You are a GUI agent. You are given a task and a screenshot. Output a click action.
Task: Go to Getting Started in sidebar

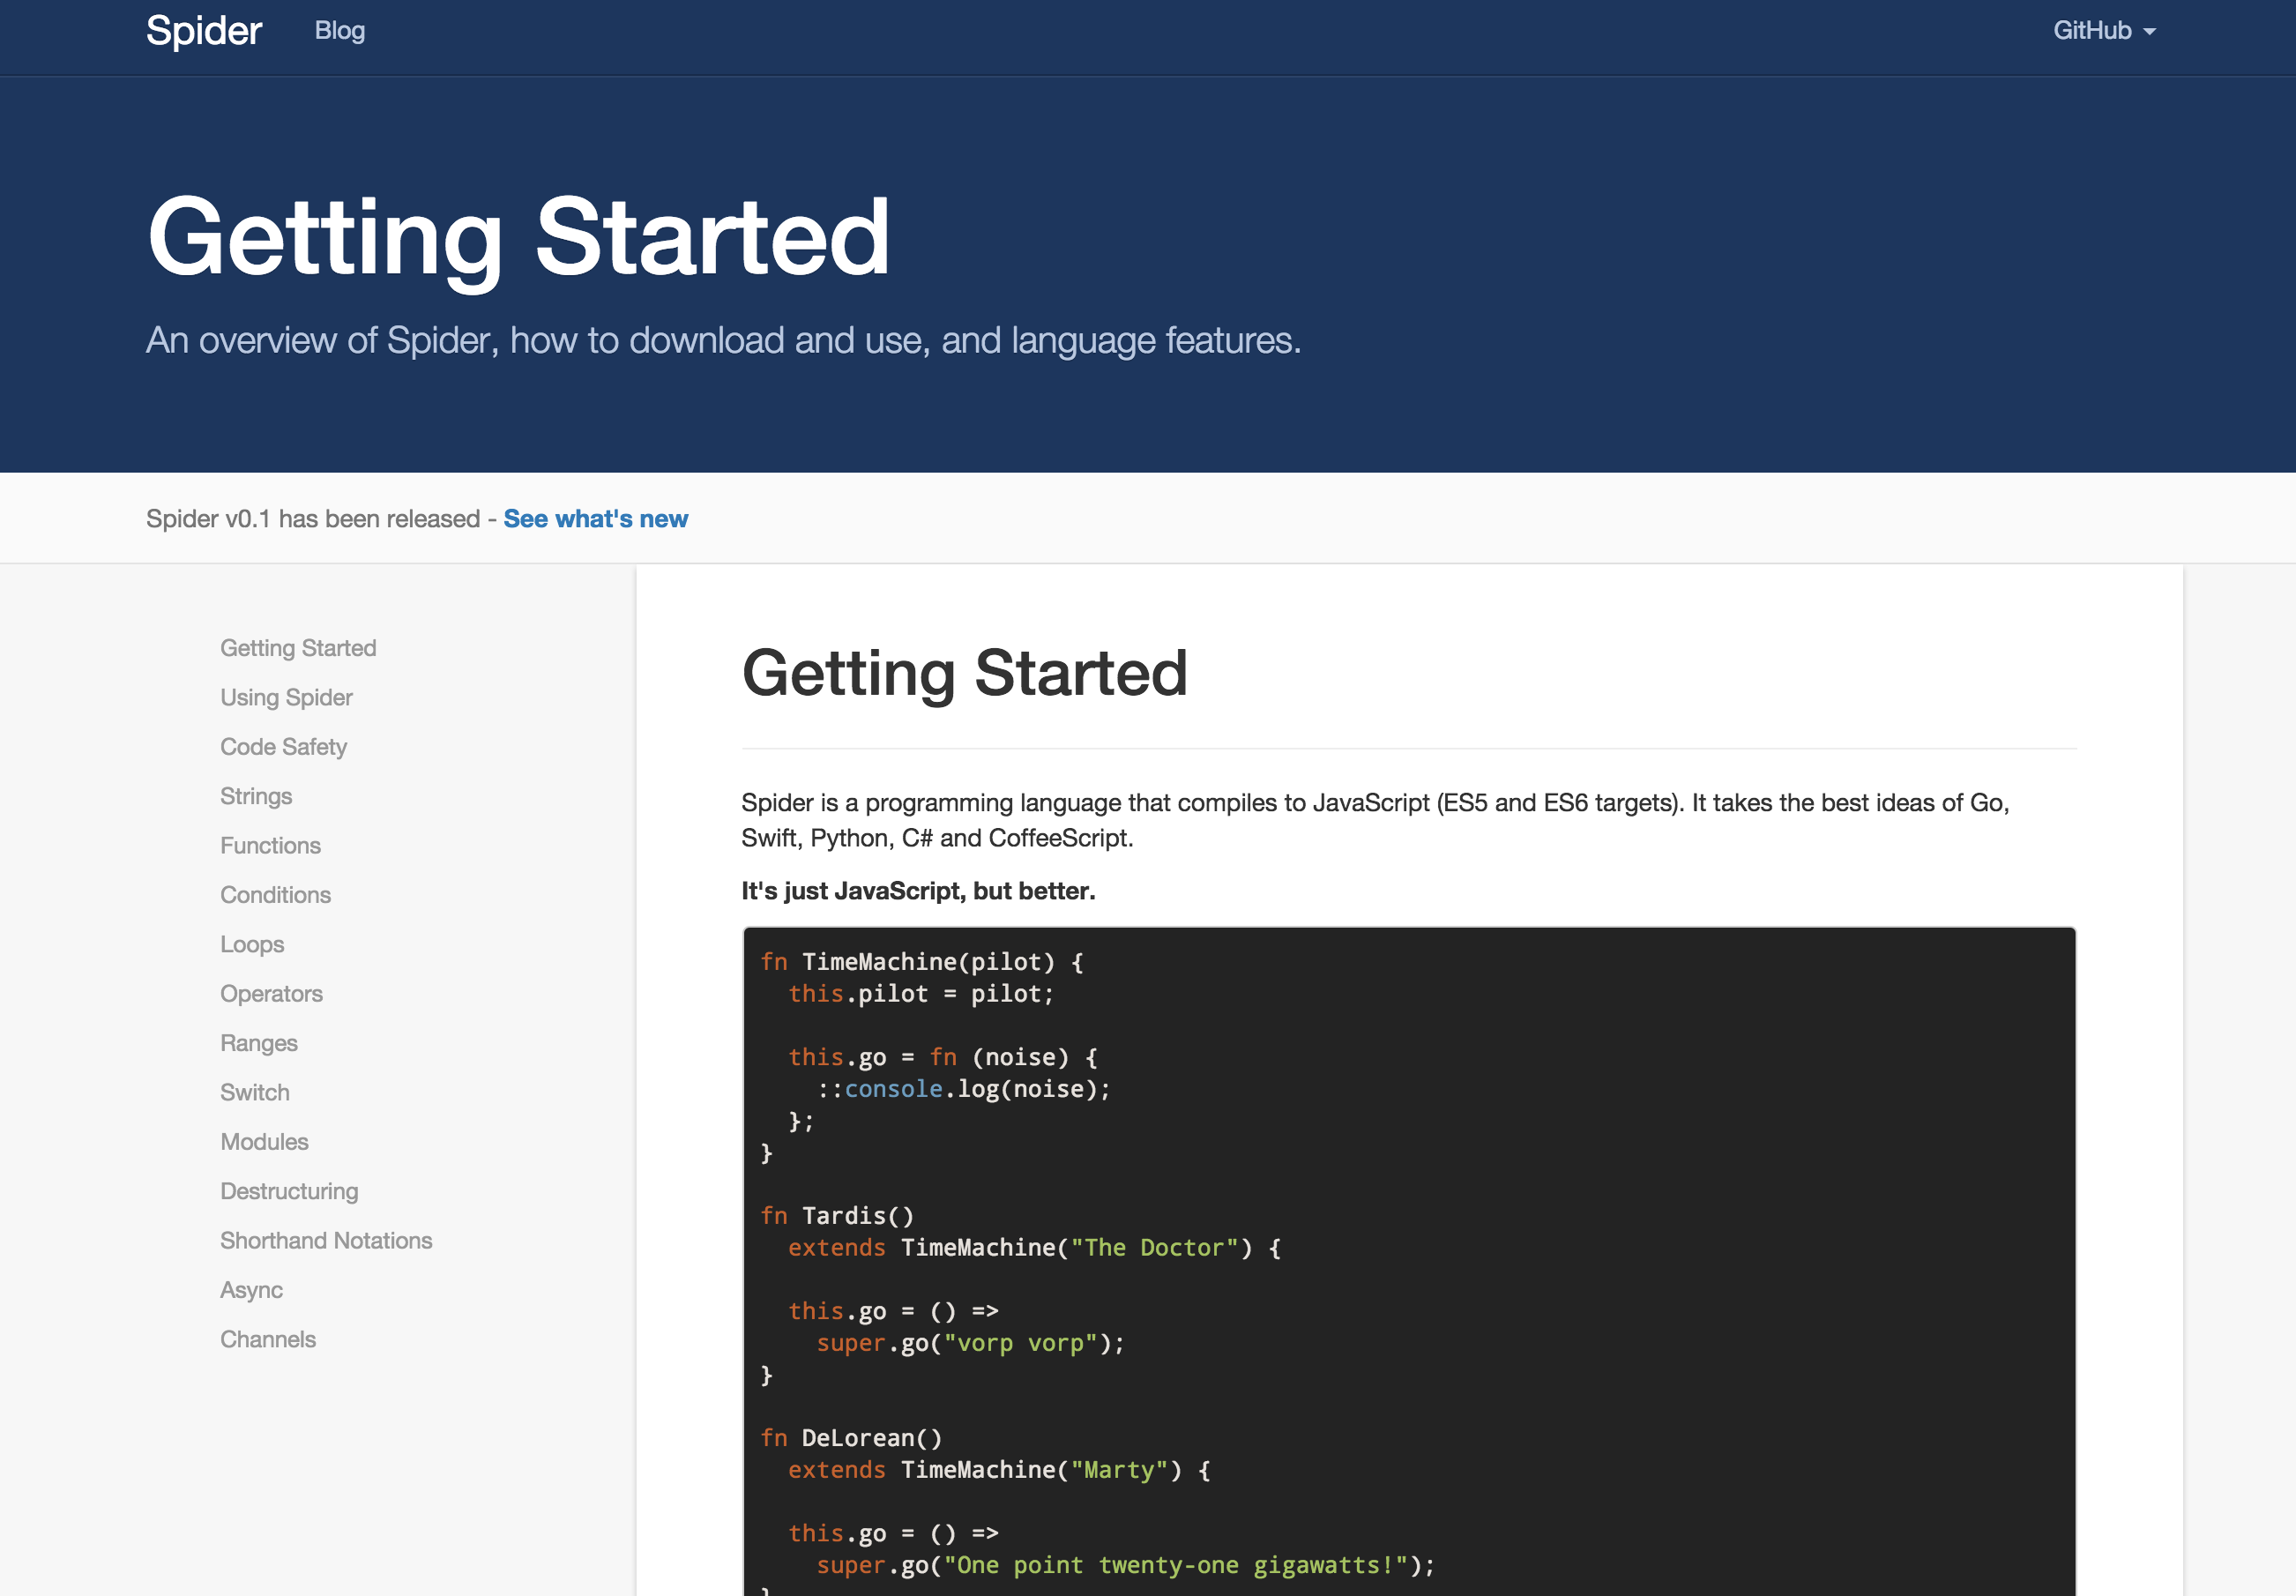(298, 648)
